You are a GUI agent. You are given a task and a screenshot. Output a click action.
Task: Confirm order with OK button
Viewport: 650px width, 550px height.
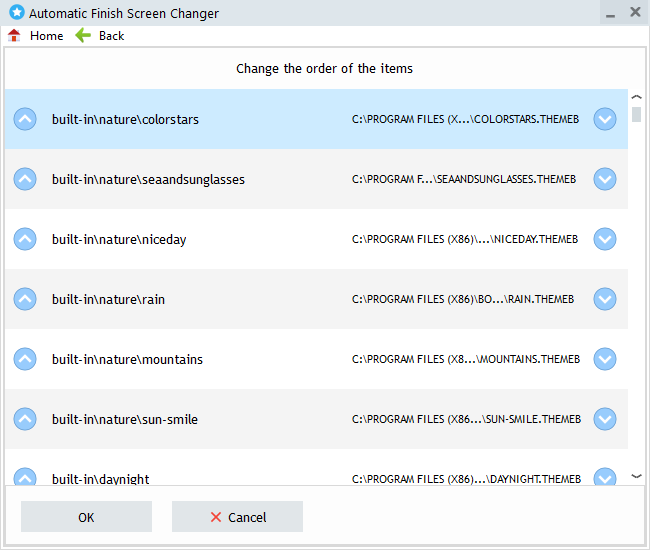click(86, 517)
